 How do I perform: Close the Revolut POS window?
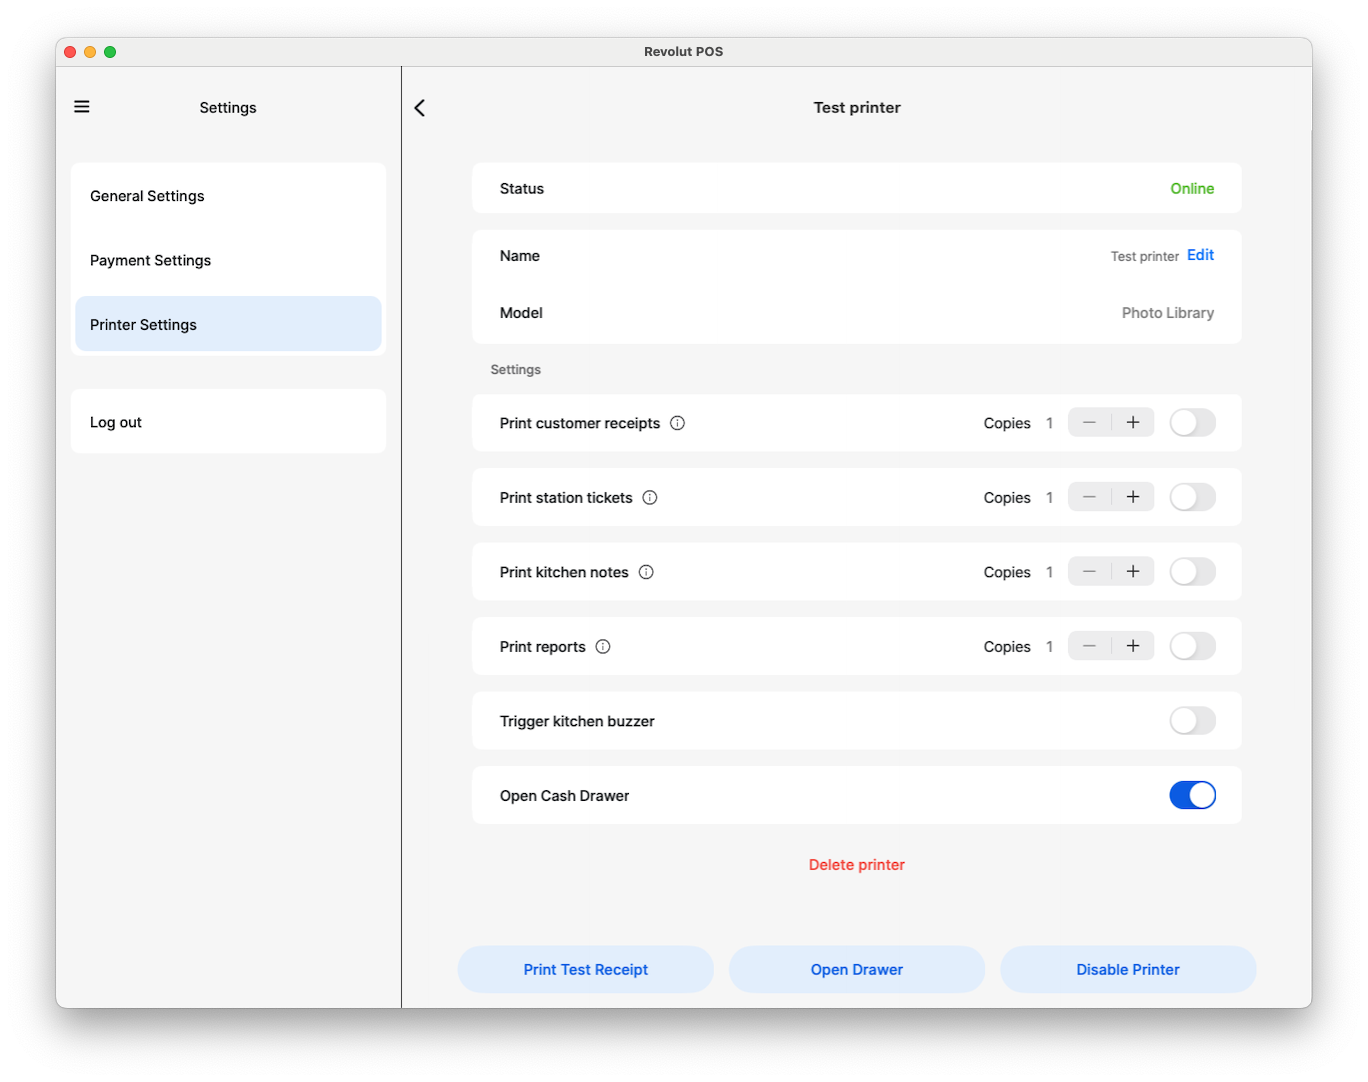[70, 52]
